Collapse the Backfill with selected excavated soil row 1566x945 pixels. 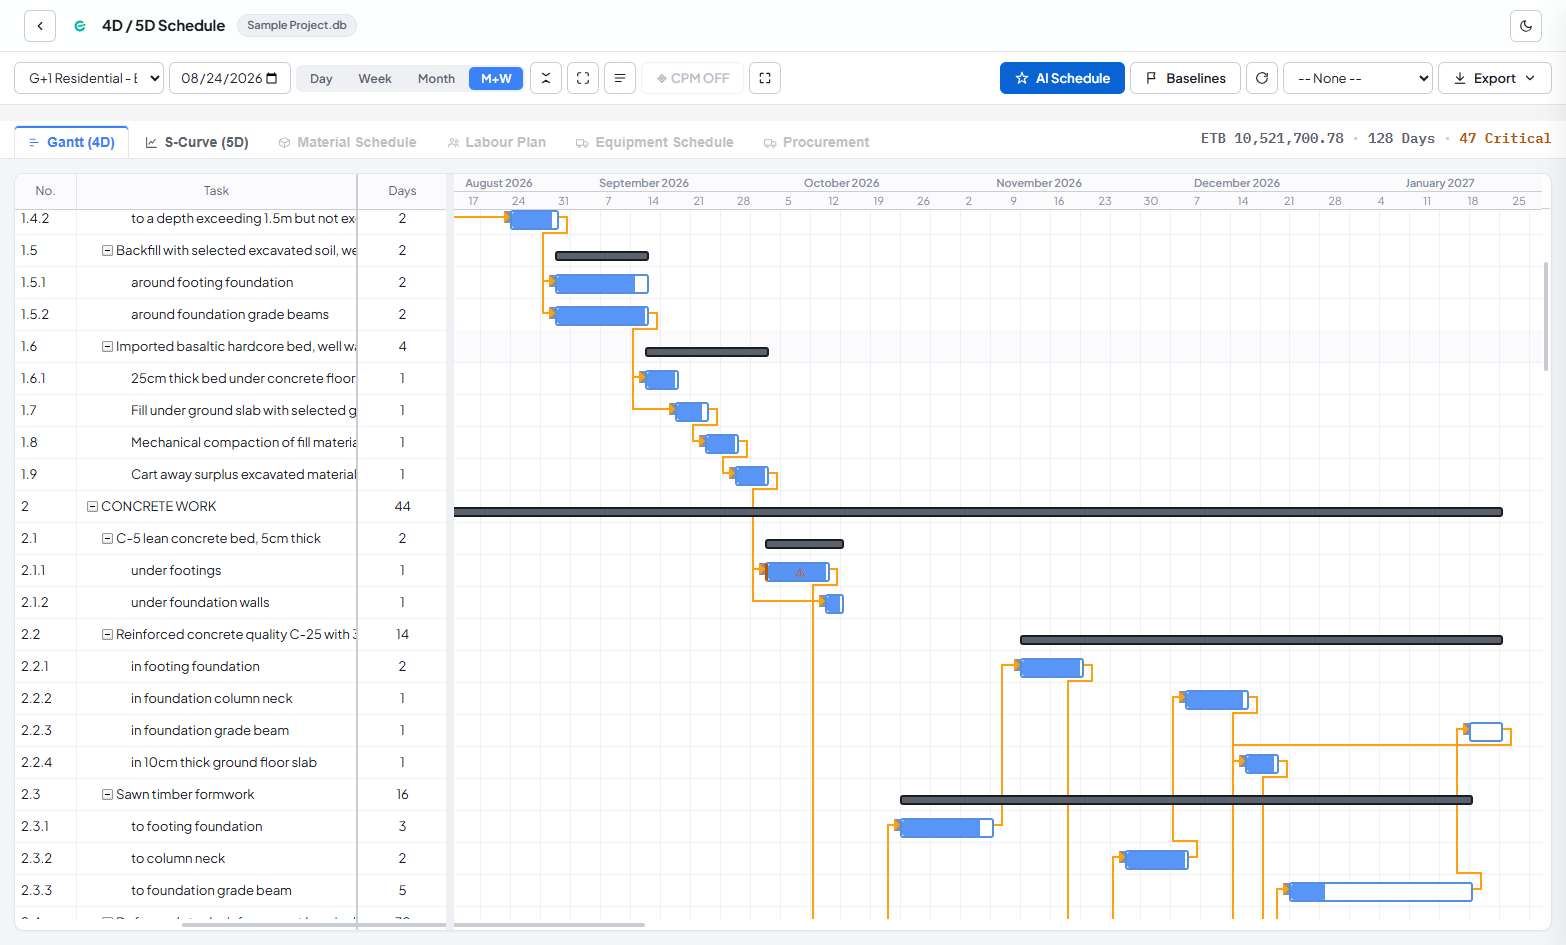tap(107, 251)
